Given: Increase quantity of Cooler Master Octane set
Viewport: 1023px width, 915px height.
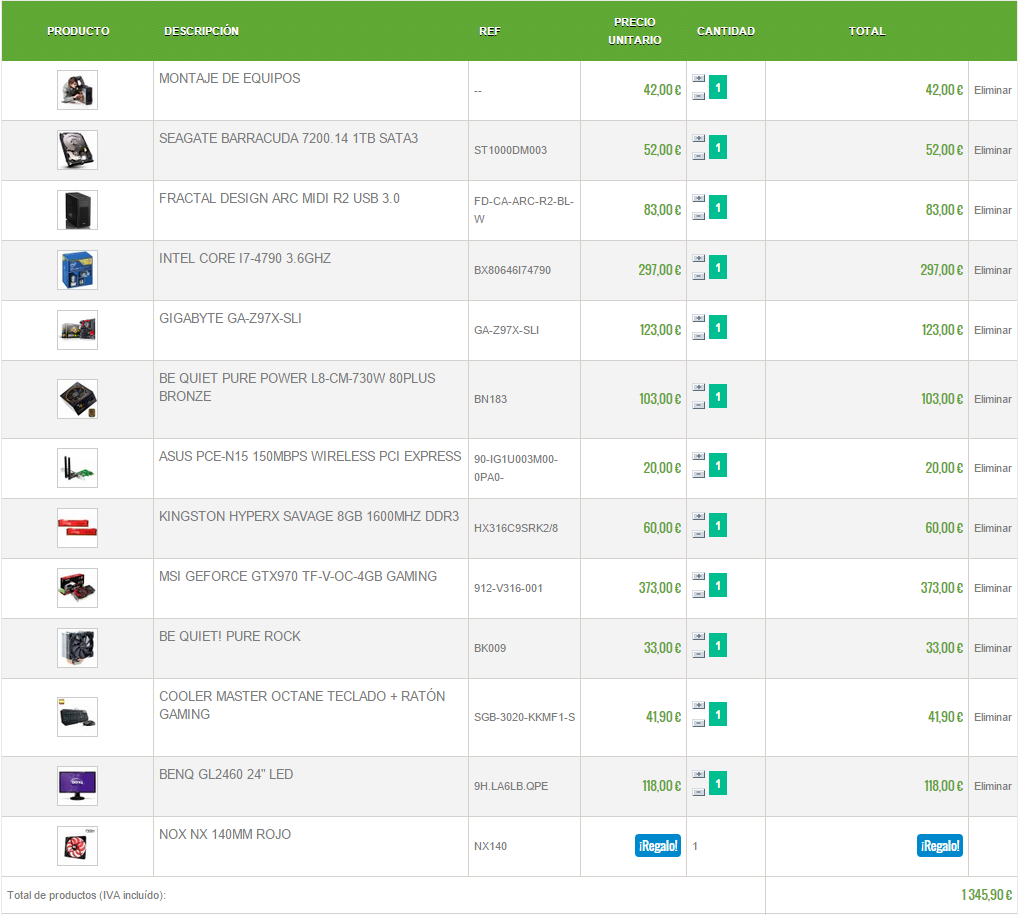Looking at the screenshot, I should (x=699, y=706).
